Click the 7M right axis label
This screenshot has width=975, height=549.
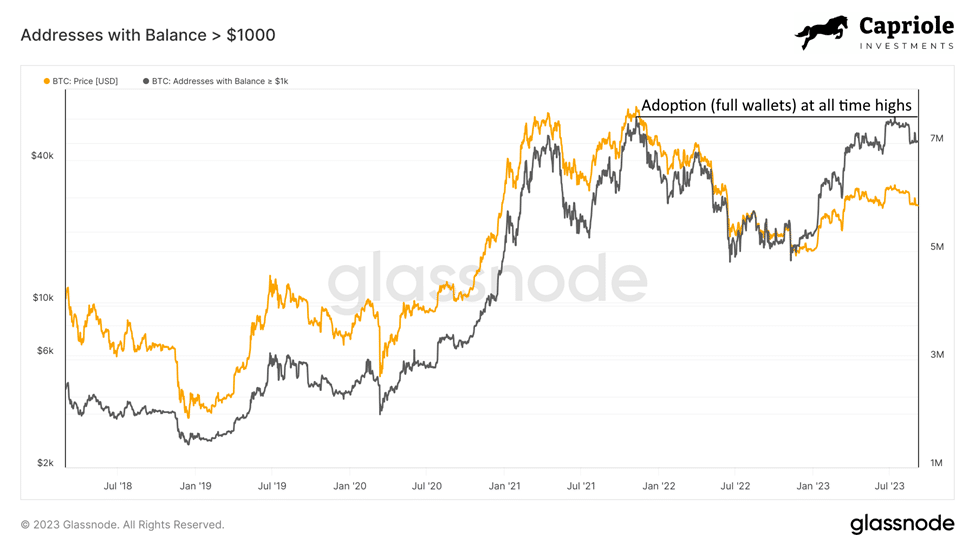(936, 139)
